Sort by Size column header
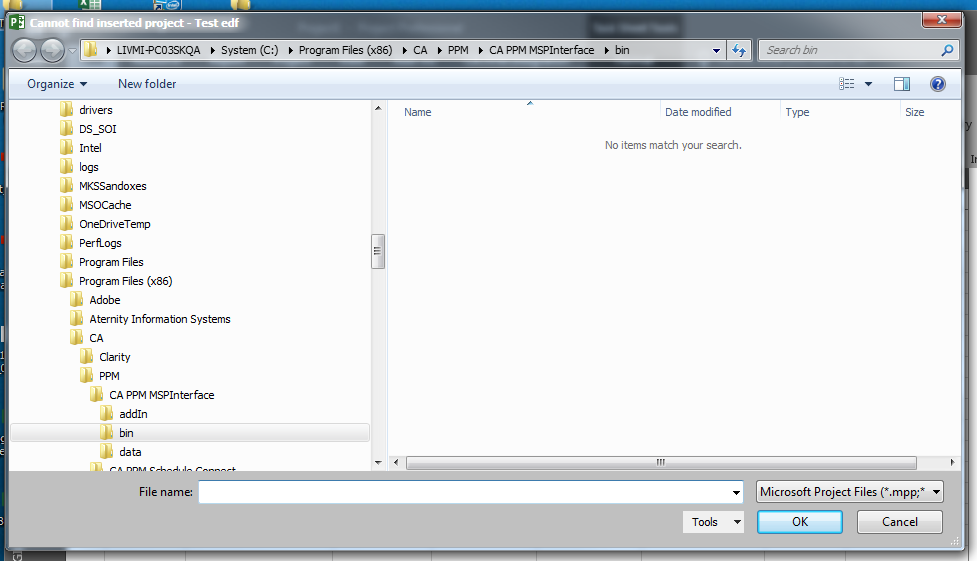This screenshot has width=977, height=561. click(x=914, y=112)
